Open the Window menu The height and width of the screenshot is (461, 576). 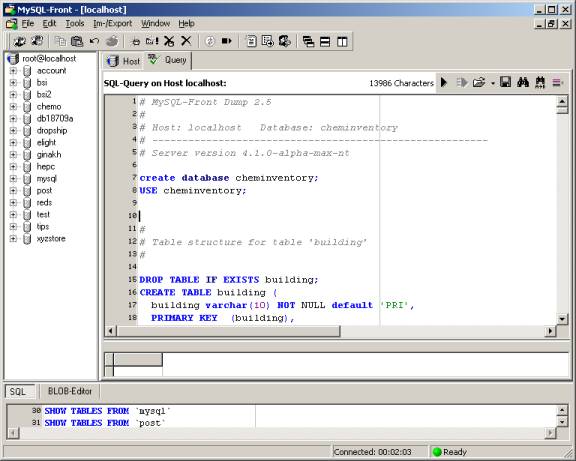point(155,24)
